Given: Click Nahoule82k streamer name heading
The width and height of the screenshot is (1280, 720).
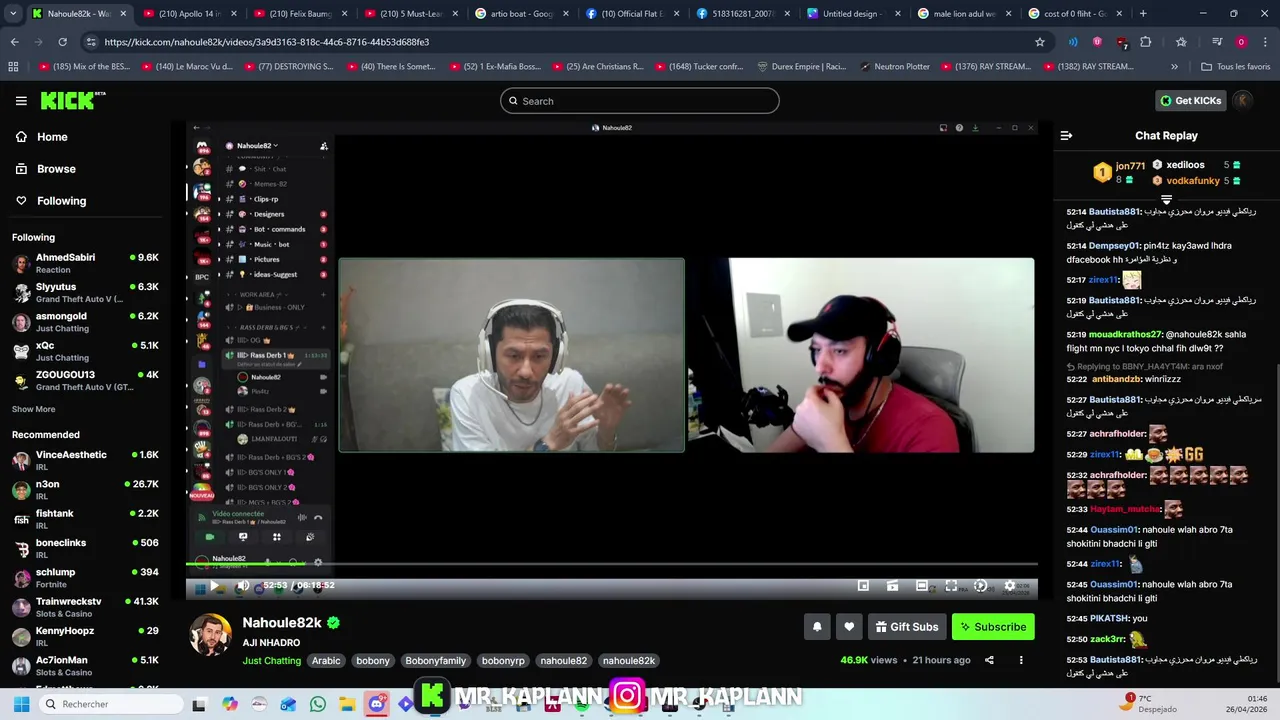Looking at the screenshot, I should coord(282,622).
